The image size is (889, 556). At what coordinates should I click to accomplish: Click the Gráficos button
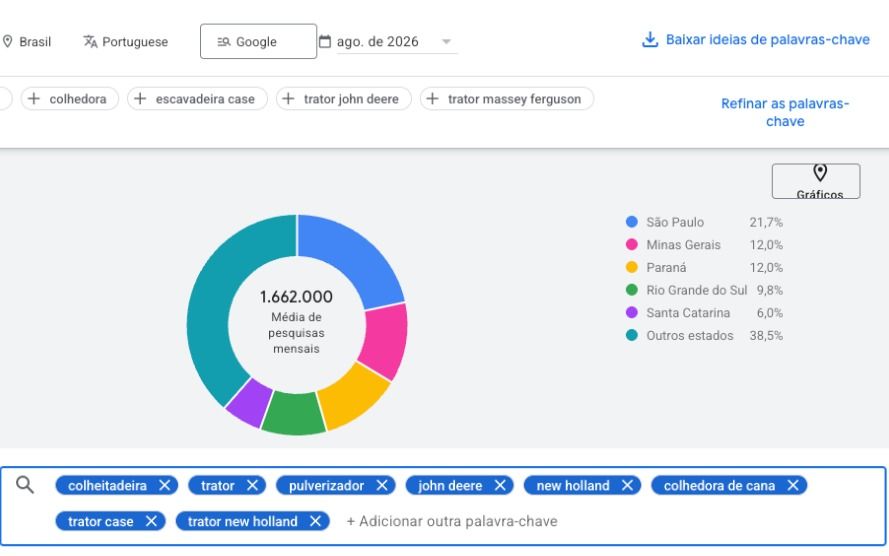[816, 181]
